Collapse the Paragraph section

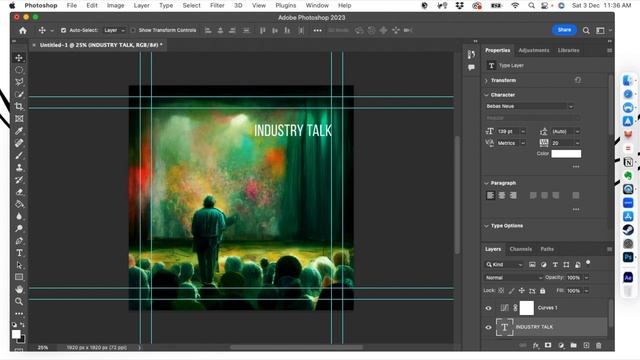coord(487,183)
